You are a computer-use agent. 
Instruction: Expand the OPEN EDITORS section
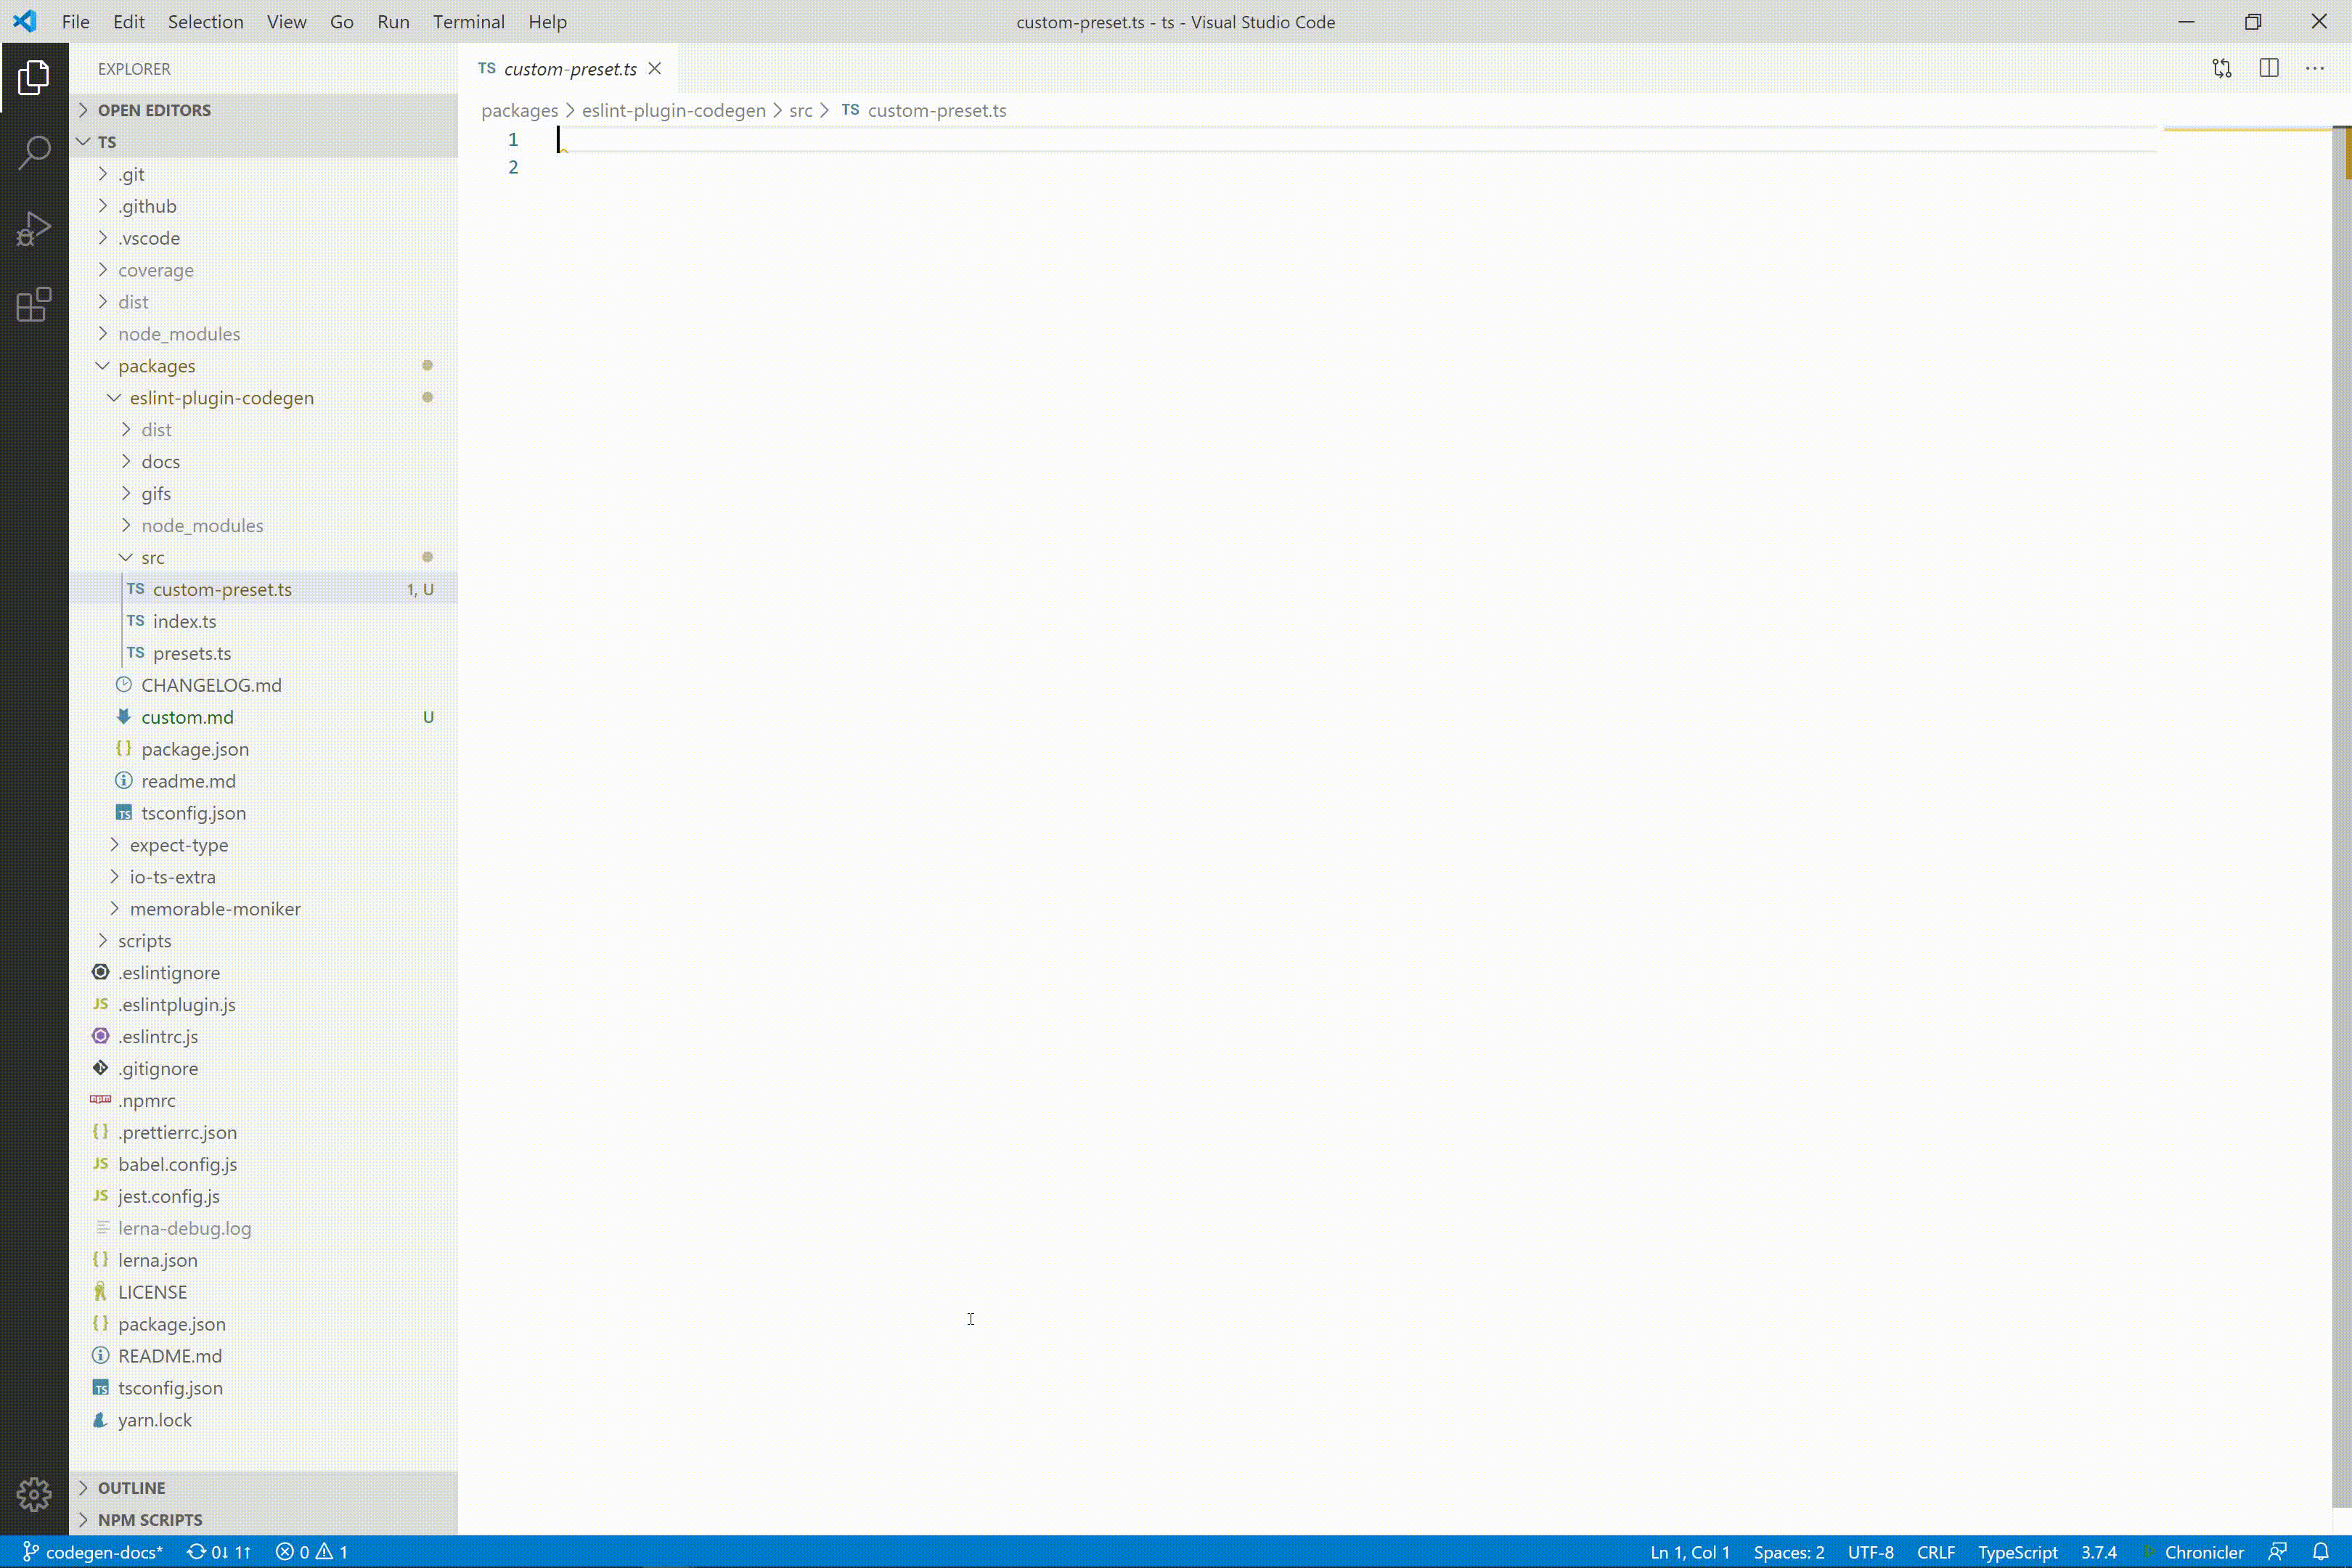pyautogui.click(x=154, y=110)
